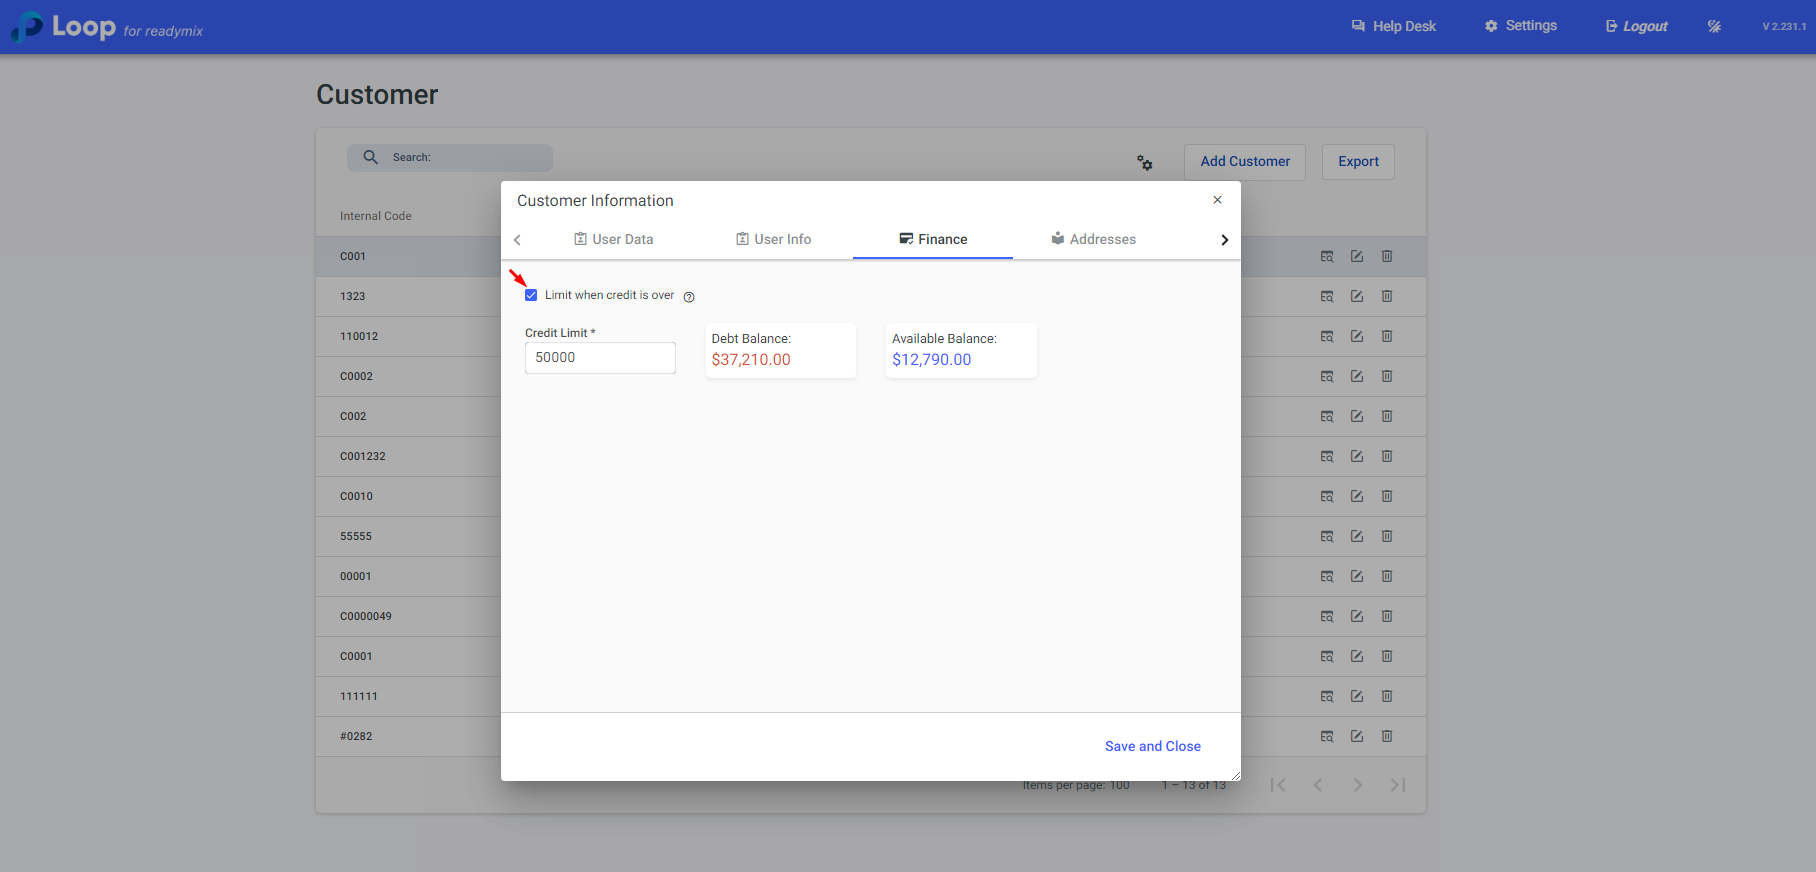The image size is (1816, 872).
Task: Select the User Info tab
Action: point(773,239)
